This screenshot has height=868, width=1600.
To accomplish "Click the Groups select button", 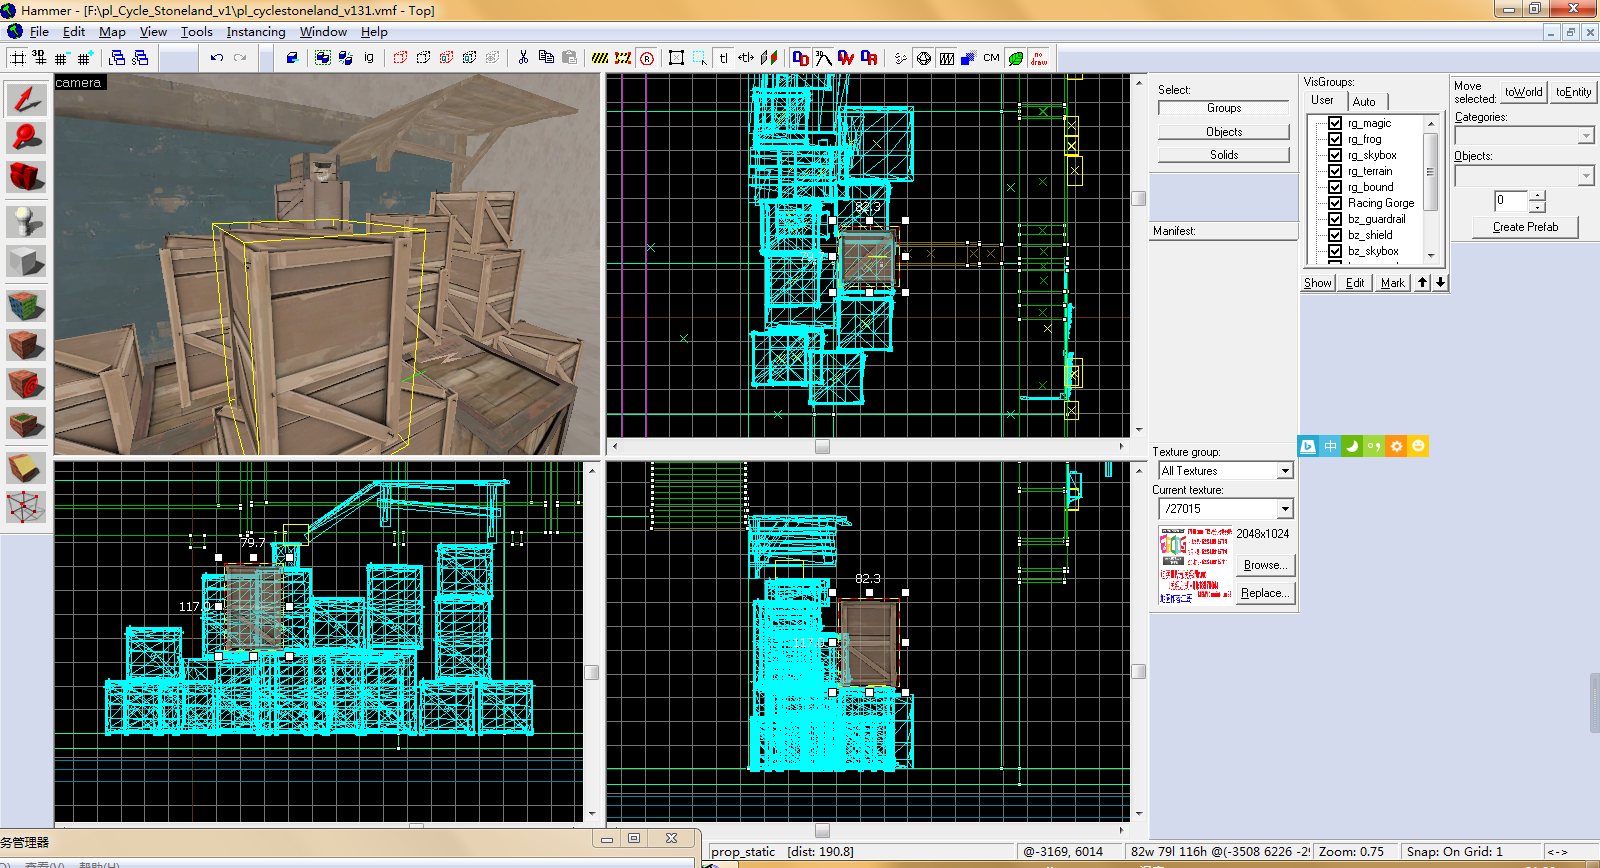I will coord(1223,108).
